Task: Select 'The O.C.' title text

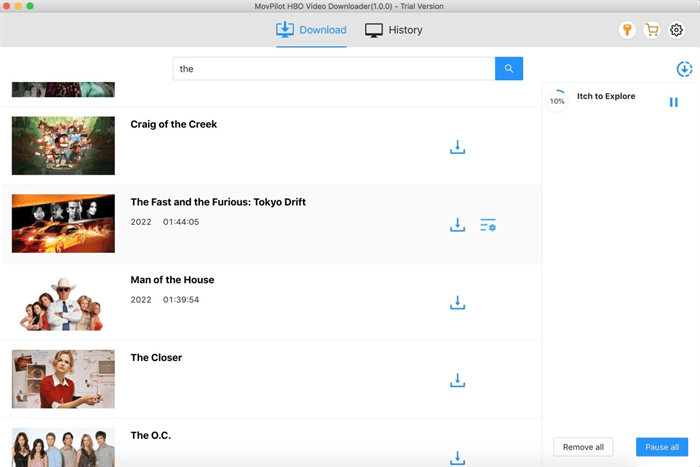Action: (x=150, y=435)
